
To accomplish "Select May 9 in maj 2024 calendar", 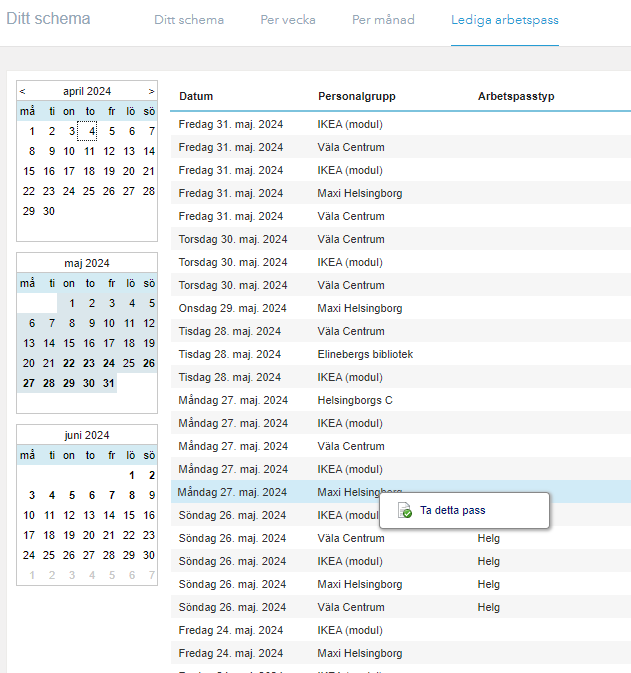I will coord(91,324).
